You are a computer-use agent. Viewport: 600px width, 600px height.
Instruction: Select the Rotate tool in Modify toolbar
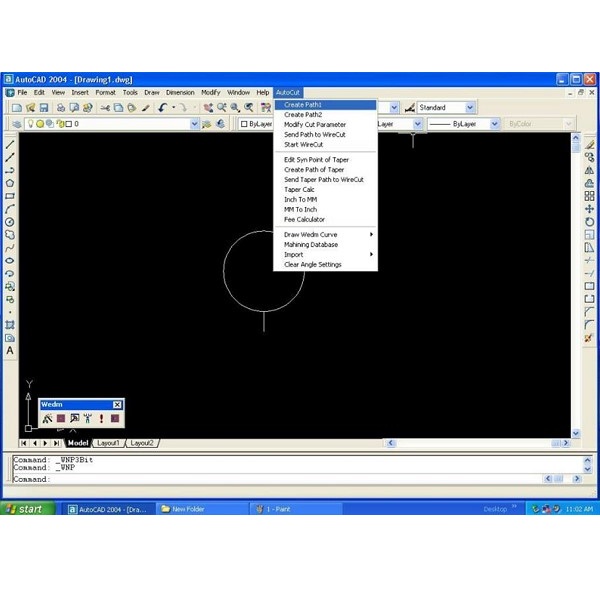[589, 222]
